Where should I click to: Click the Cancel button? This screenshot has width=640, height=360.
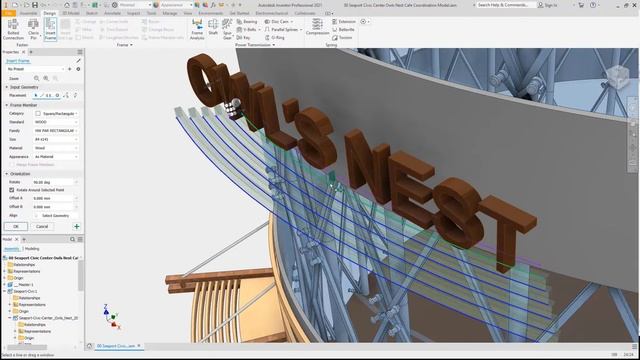tap(42, 227)
